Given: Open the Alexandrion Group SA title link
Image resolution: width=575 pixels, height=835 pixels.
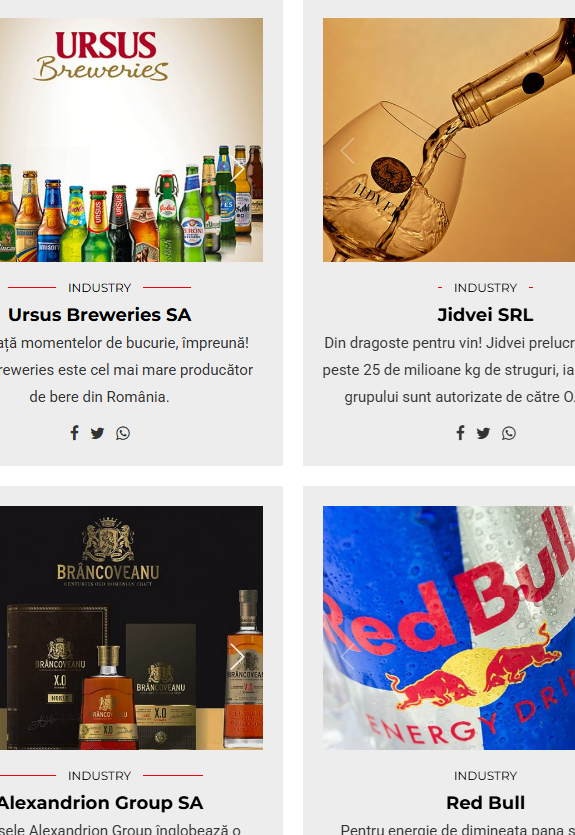Looking at the screenshot, I should coord(100,803).
